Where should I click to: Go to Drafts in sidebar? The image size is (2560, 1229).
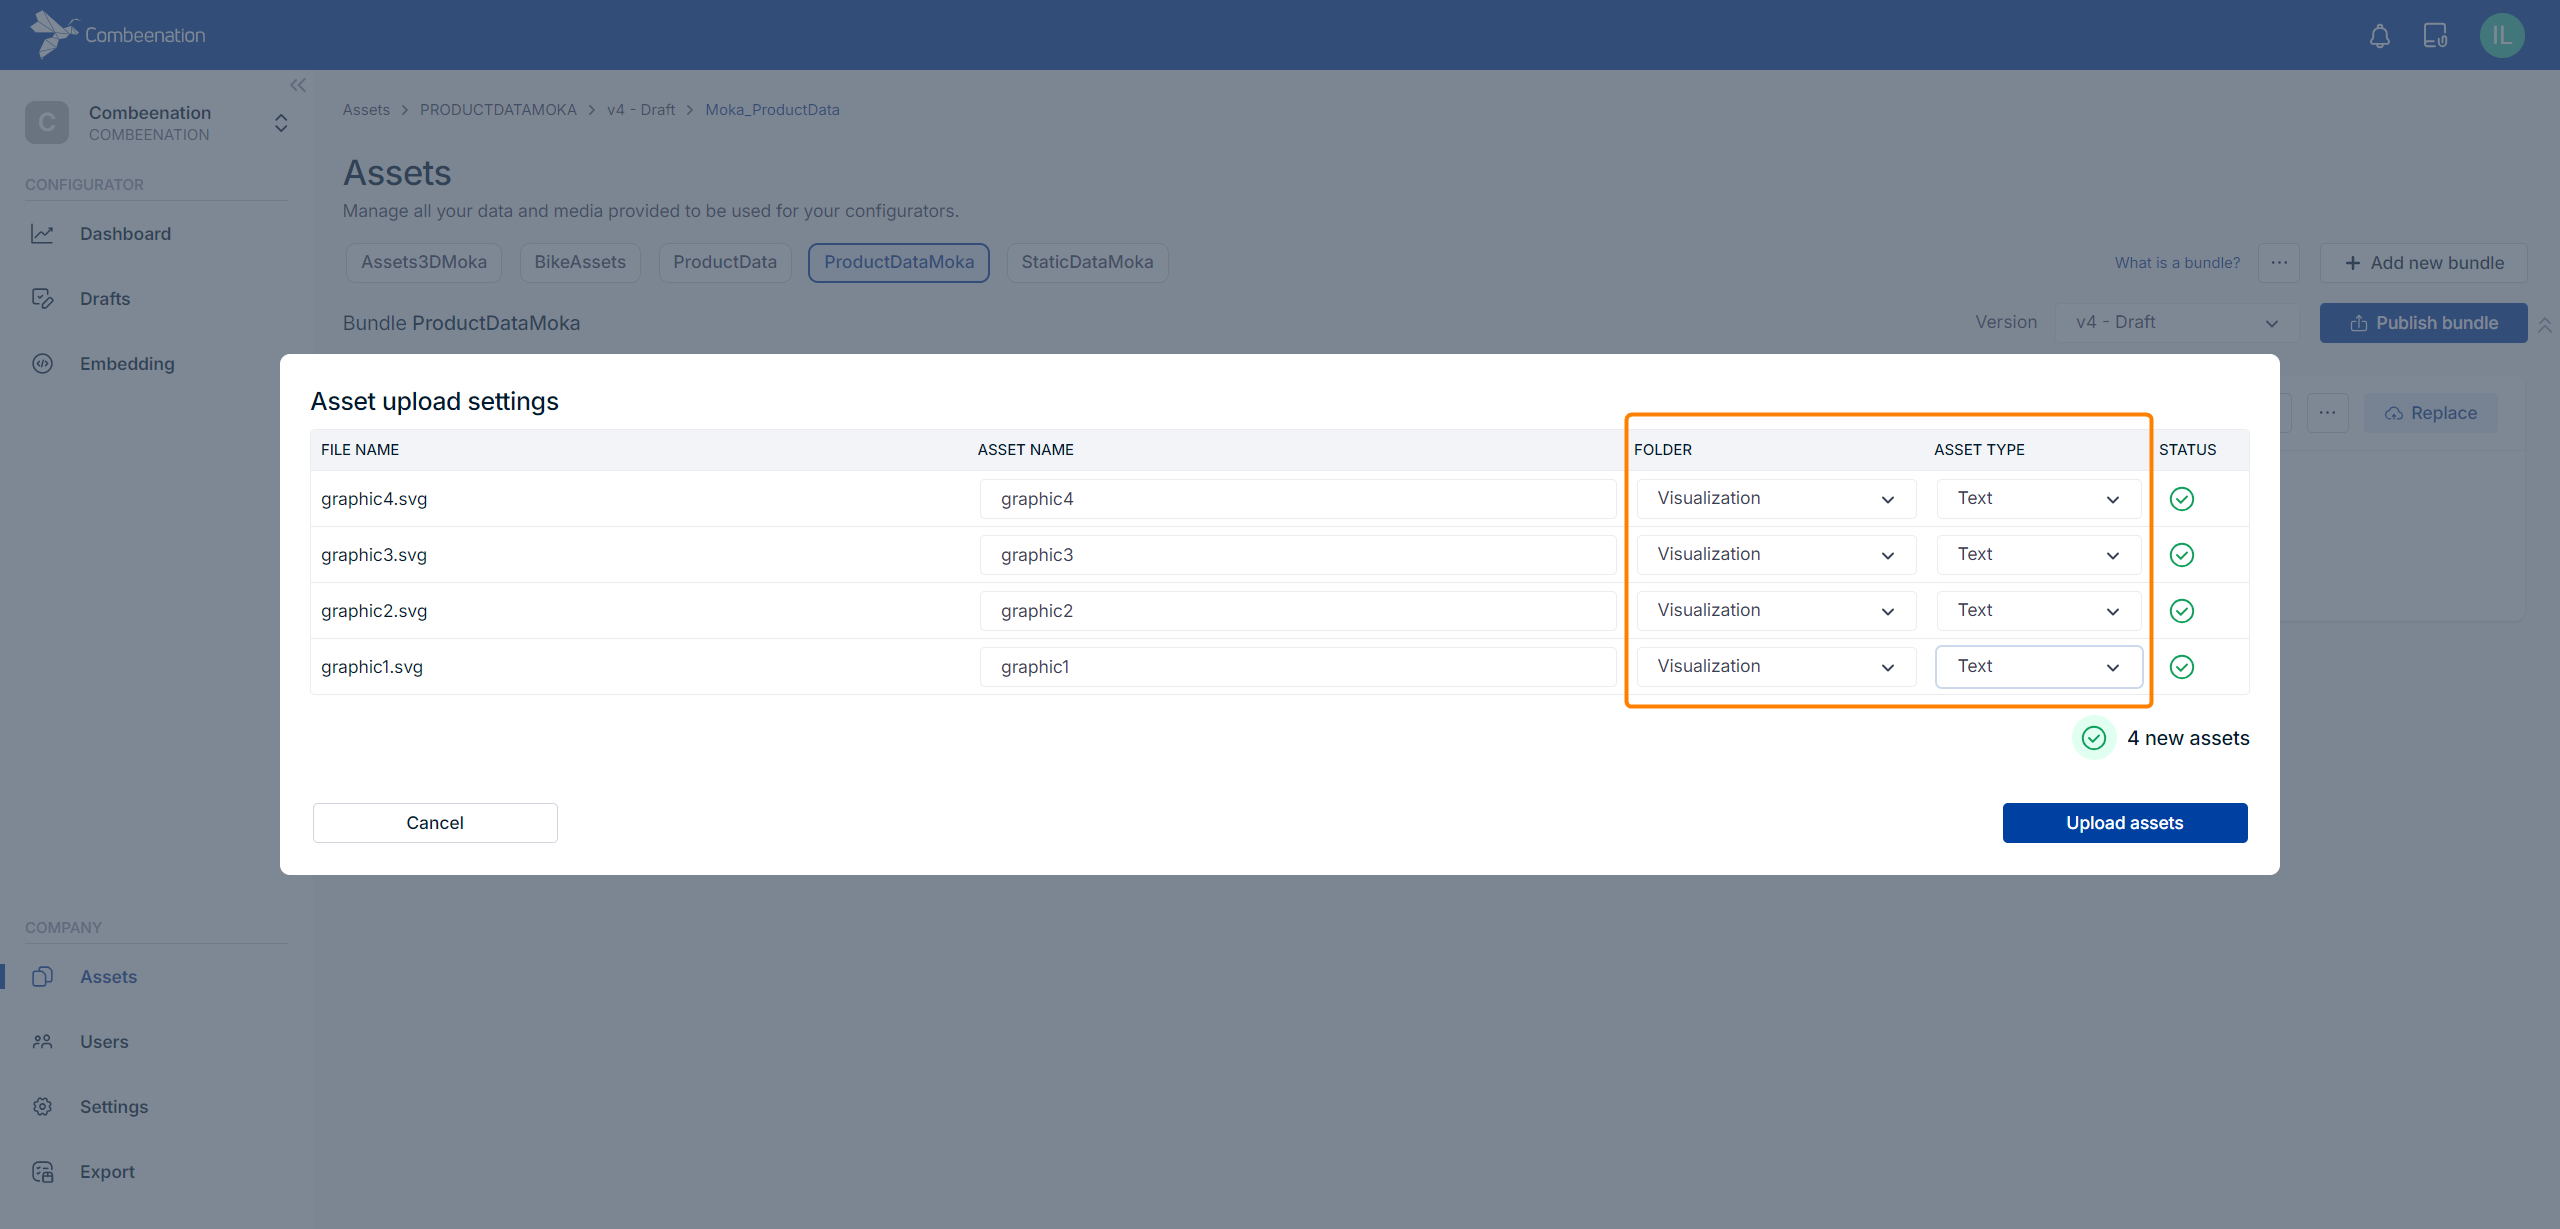point(105,299)
